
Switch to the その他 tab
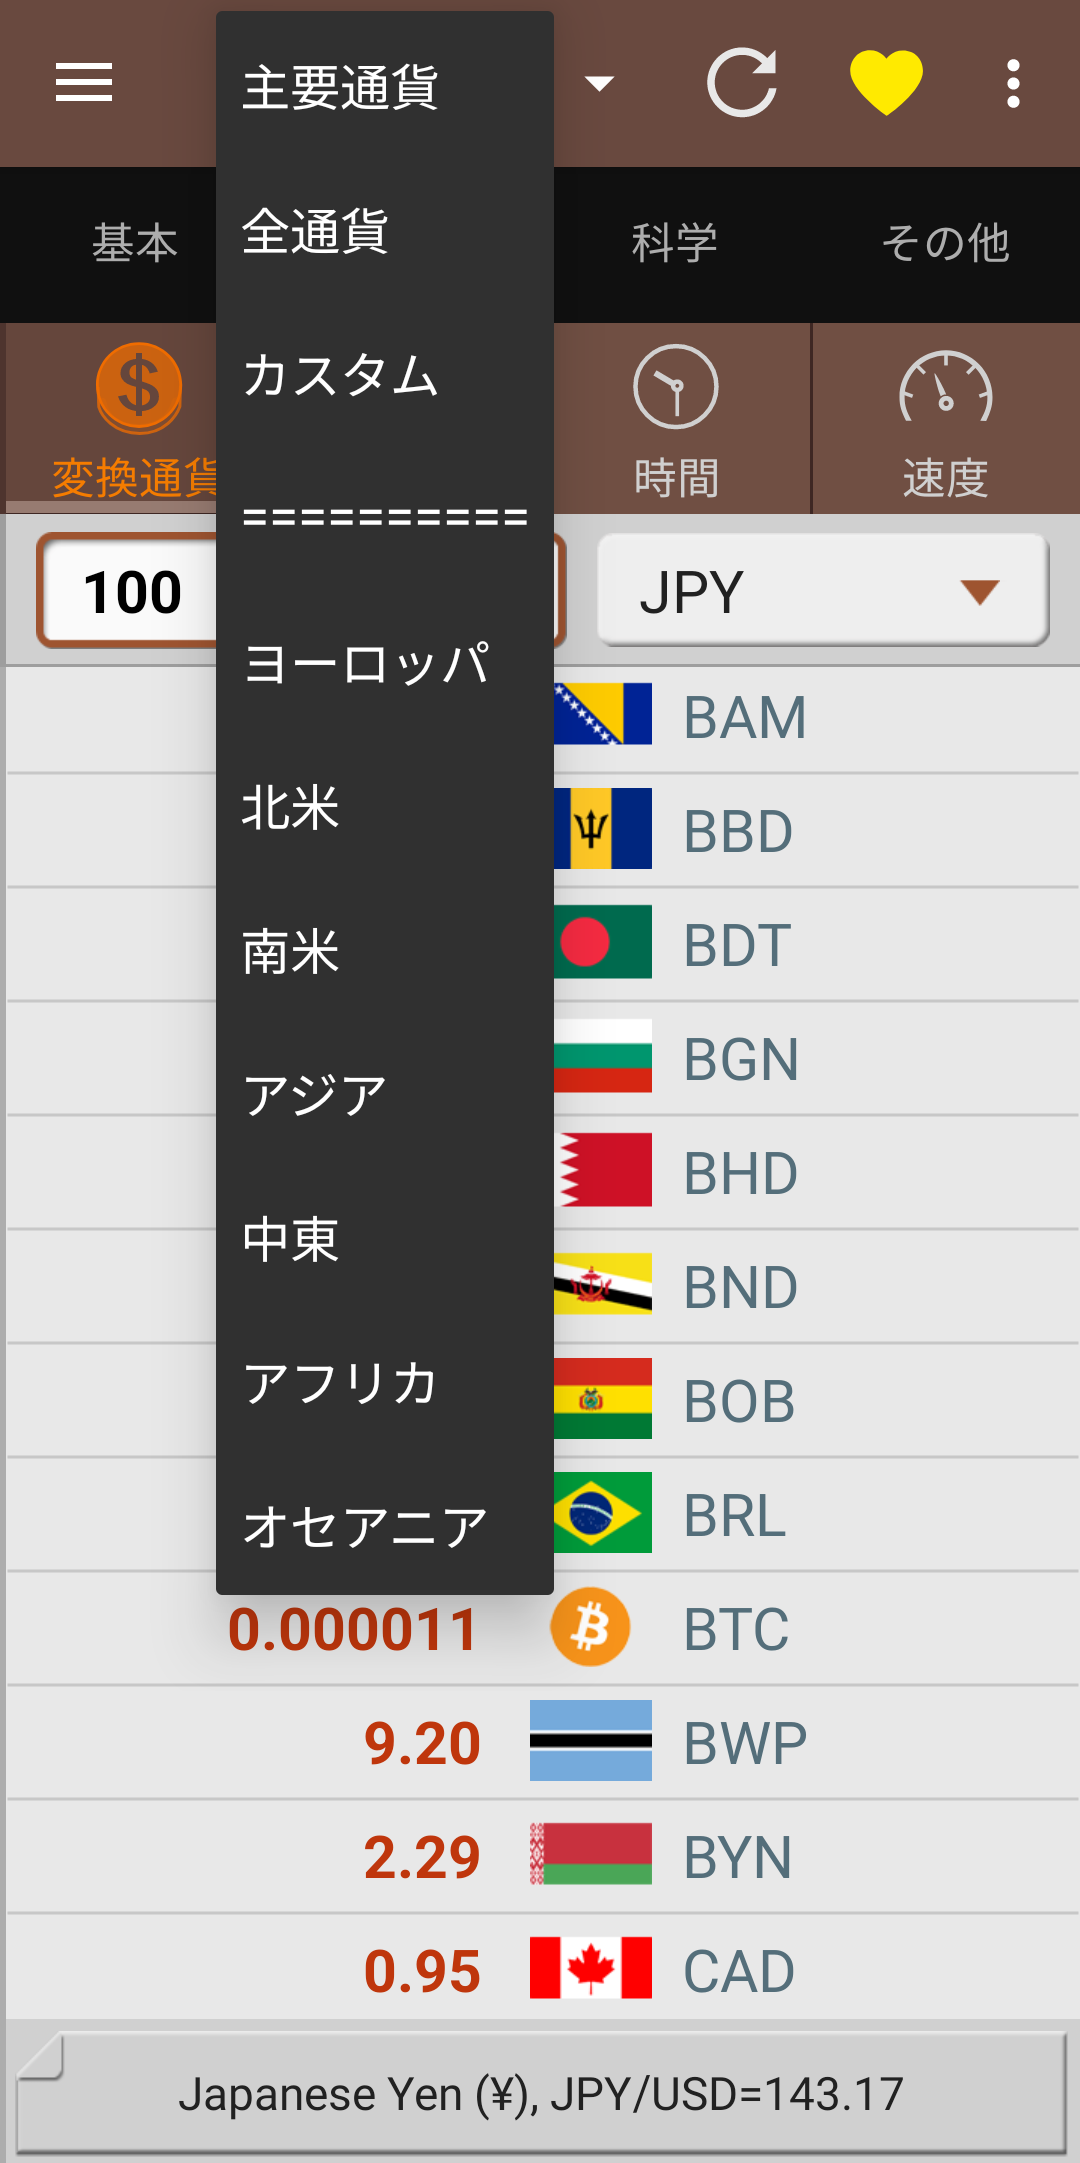945,243
